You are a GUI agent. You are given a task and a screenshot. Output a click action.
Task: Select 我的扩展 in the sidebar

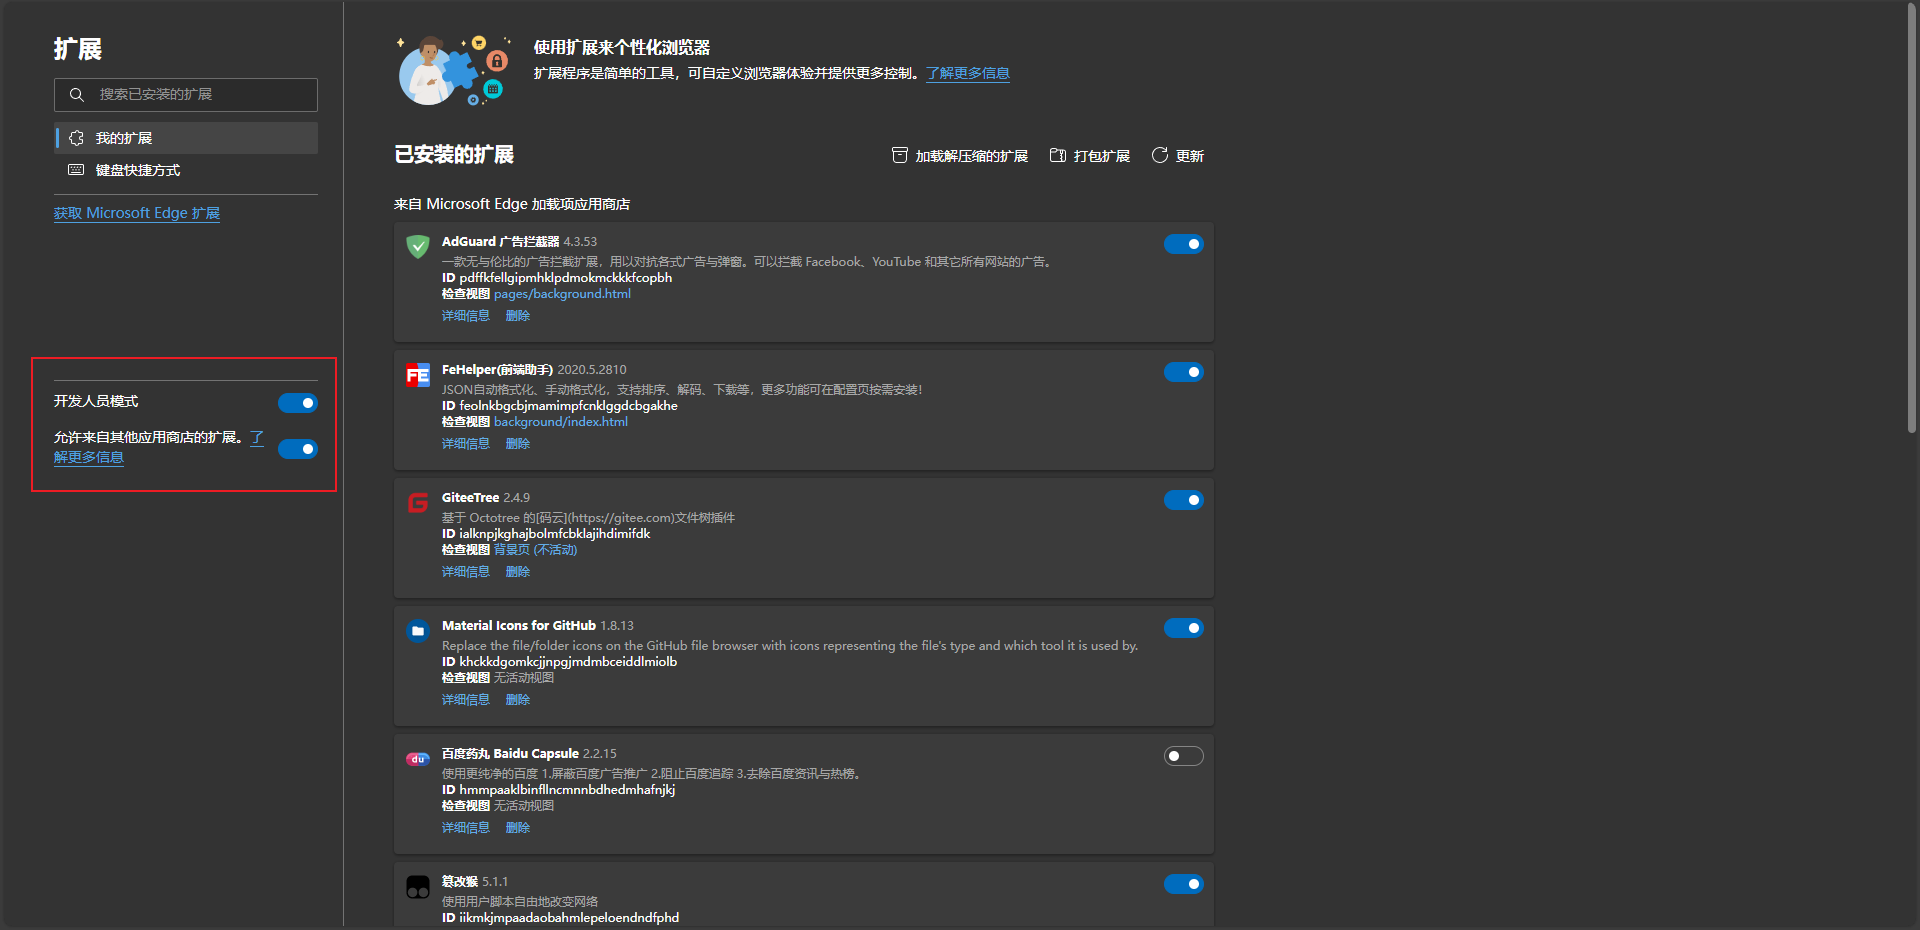point(186,138)
